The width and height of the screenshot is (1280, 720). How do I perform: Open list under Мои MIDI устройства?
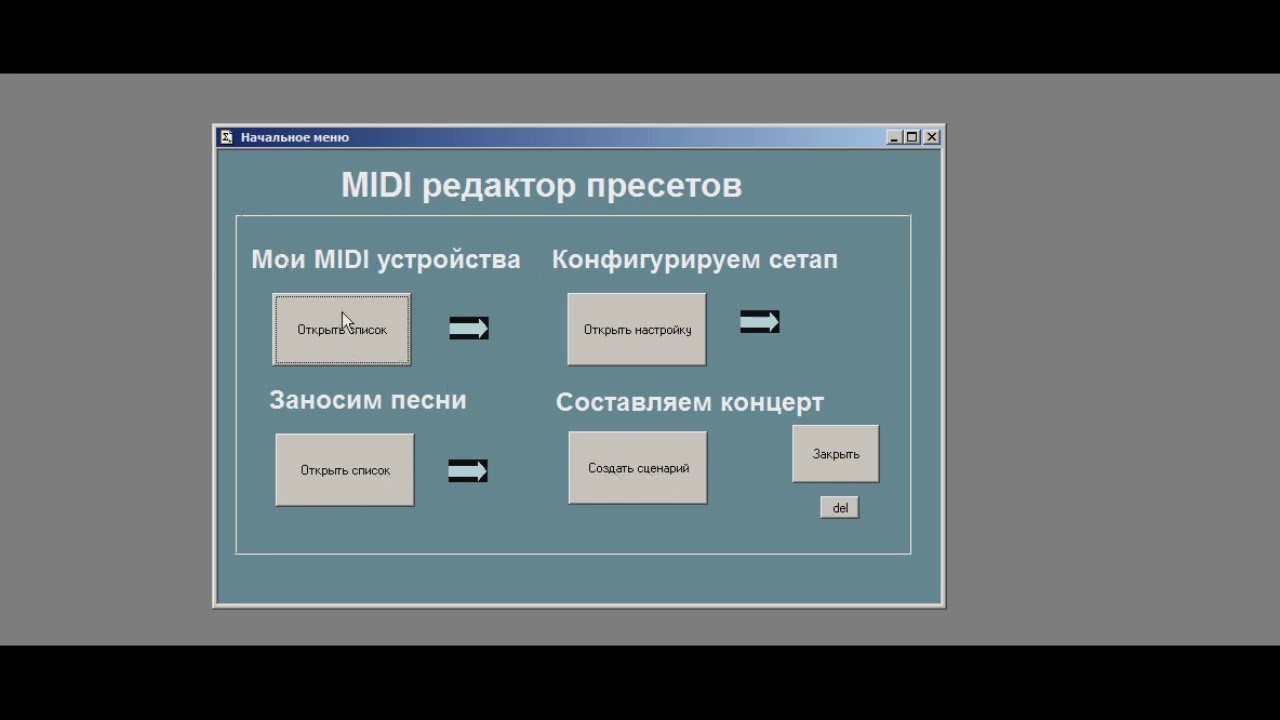tap(342, 329)
